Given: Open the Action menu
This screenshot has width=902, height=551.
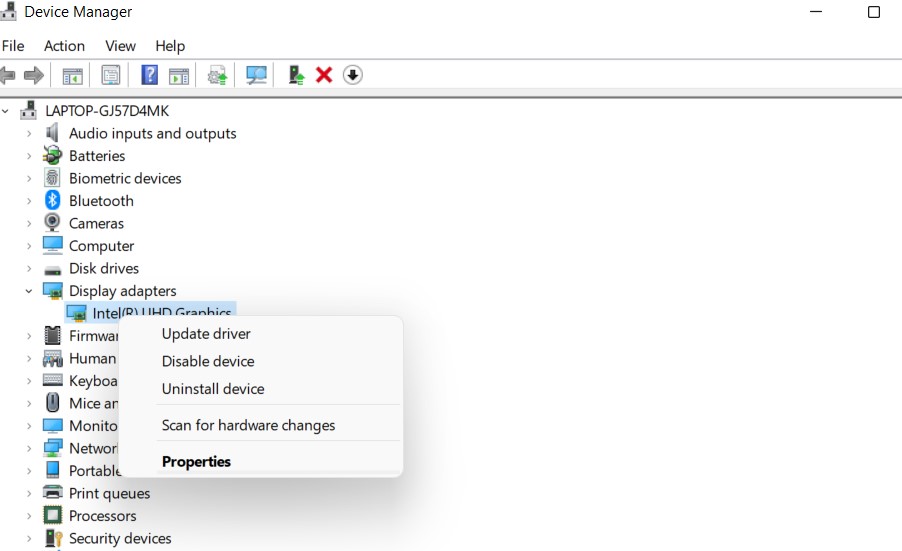Looking at the screenshot, I should (x=64, y=46).
